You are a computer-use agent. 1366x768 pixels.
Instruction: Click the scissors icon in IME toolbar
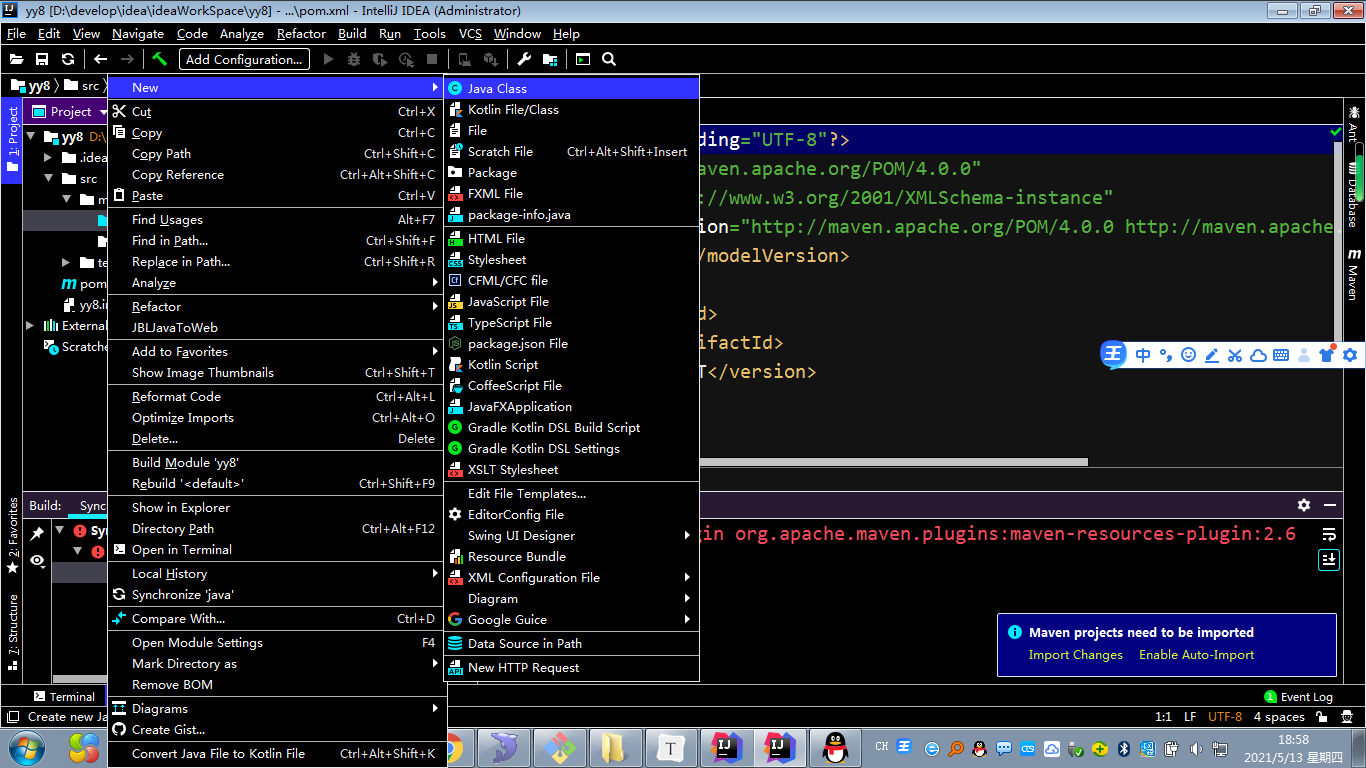point(1235,355)
